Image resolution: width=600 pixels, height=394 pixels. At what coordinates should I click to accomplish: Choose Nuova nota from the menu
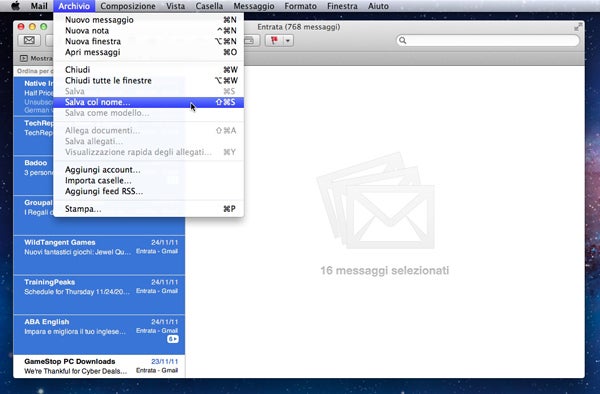pos(148,31)
